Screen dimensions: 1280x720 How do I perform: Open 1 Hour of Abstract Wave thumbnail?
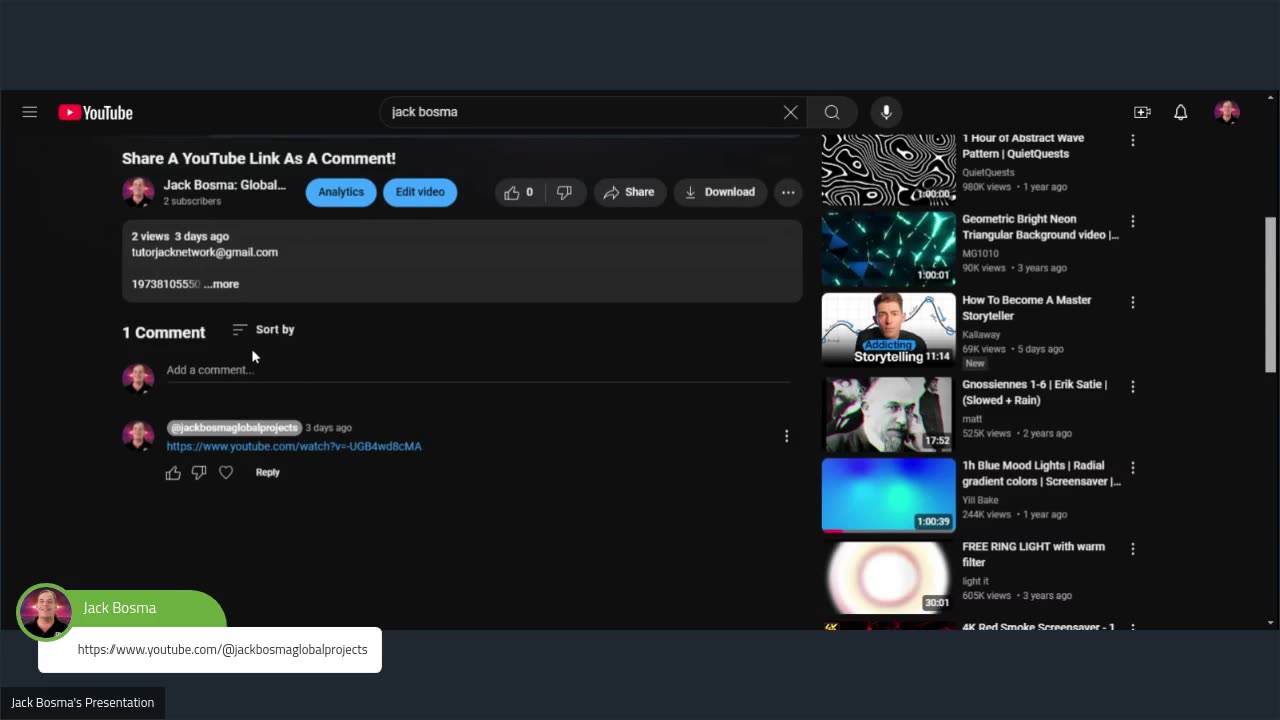[889, 169]
